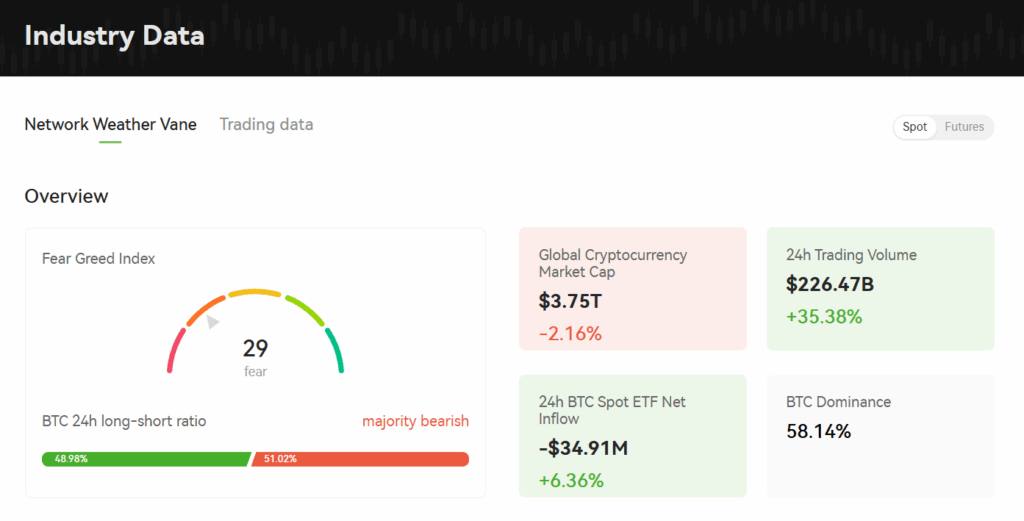1024x521 pixels.
Task: Click the Fear Greed gauge pointer arrow
Action: coord(212,321)
